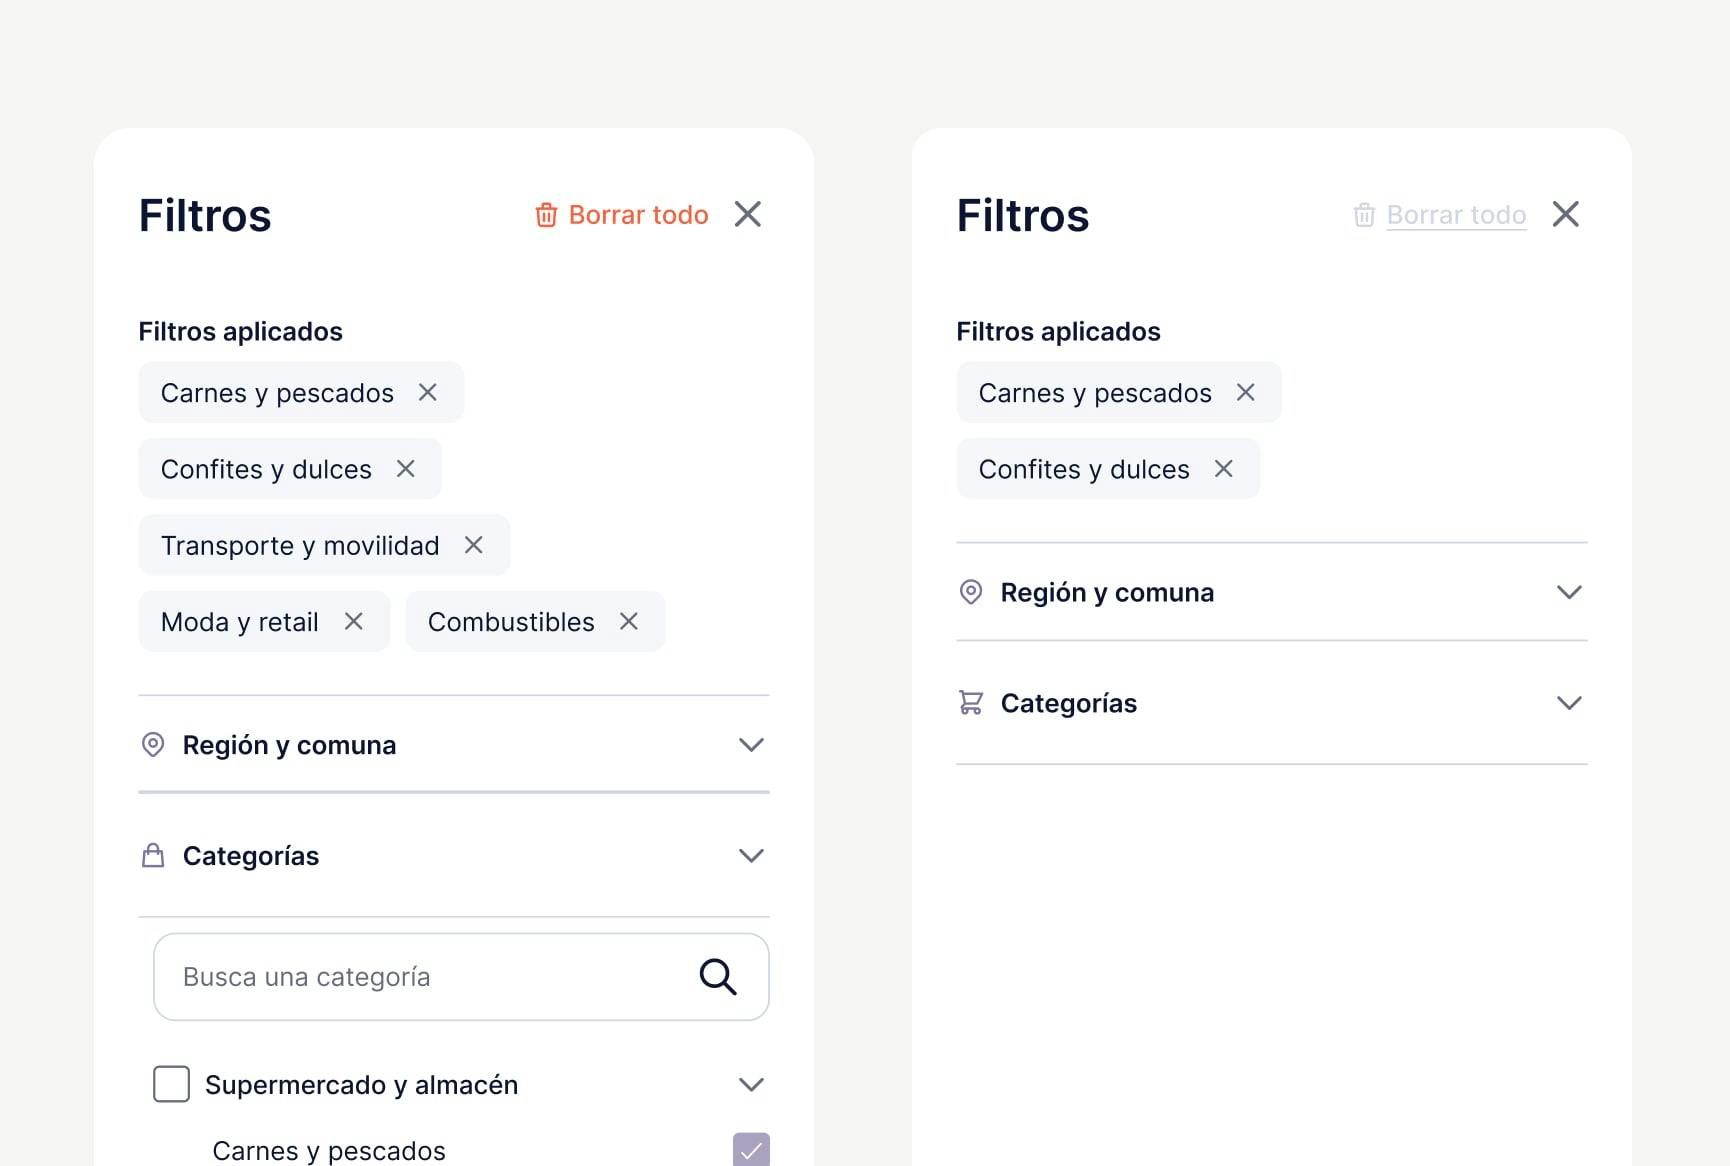
Task: Uncheck the Carnes y pescados category checkbox
Action: click(749, 1150)
